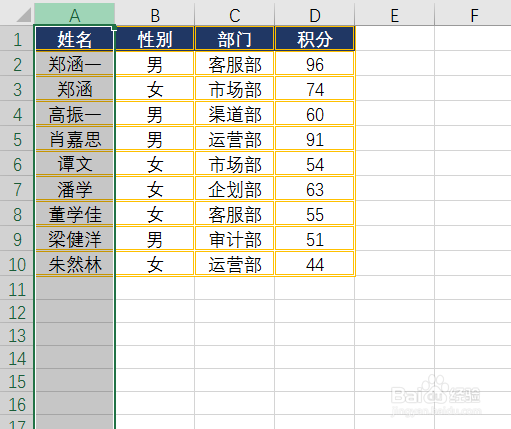
Task: Click the 审计部 cell
Action: click(x=235, y=239)
